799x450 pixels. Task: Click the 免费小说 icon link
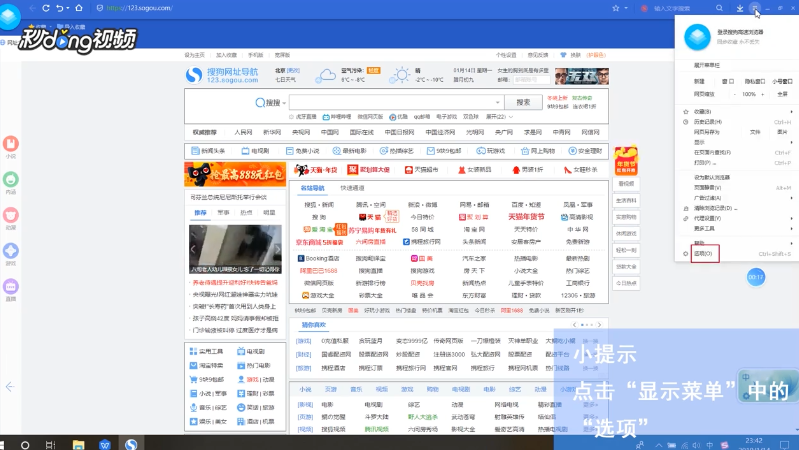click(x=303, y=151)
